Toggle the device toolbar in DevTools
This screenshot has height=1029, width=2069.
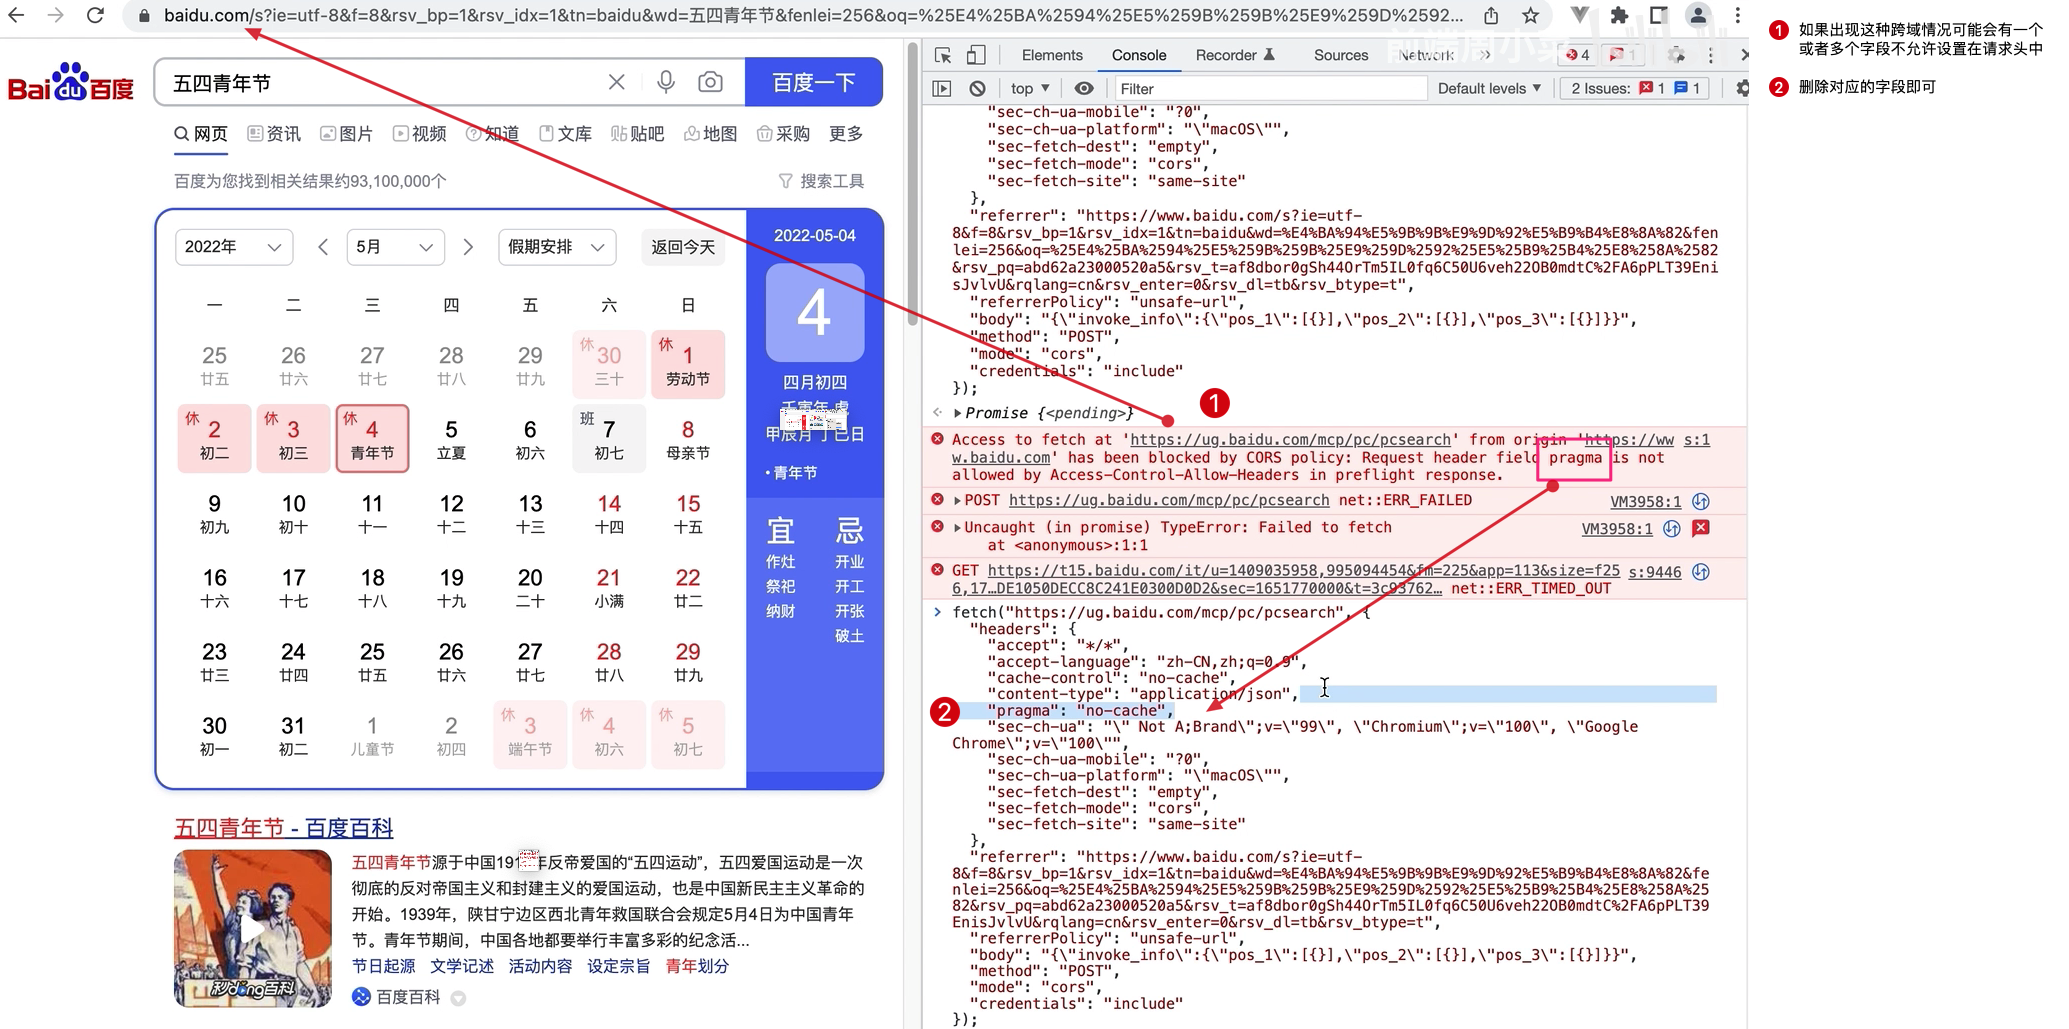click(976, 55)
